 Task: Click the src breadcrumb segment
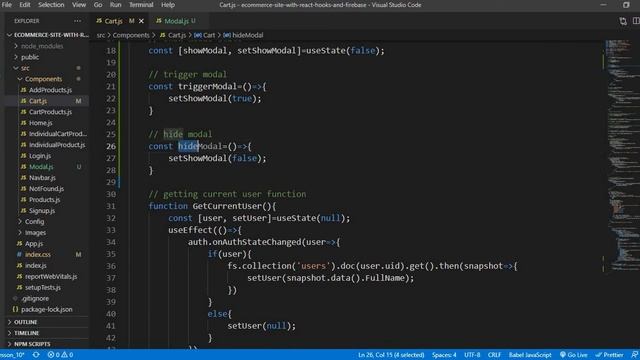point(101,36)
